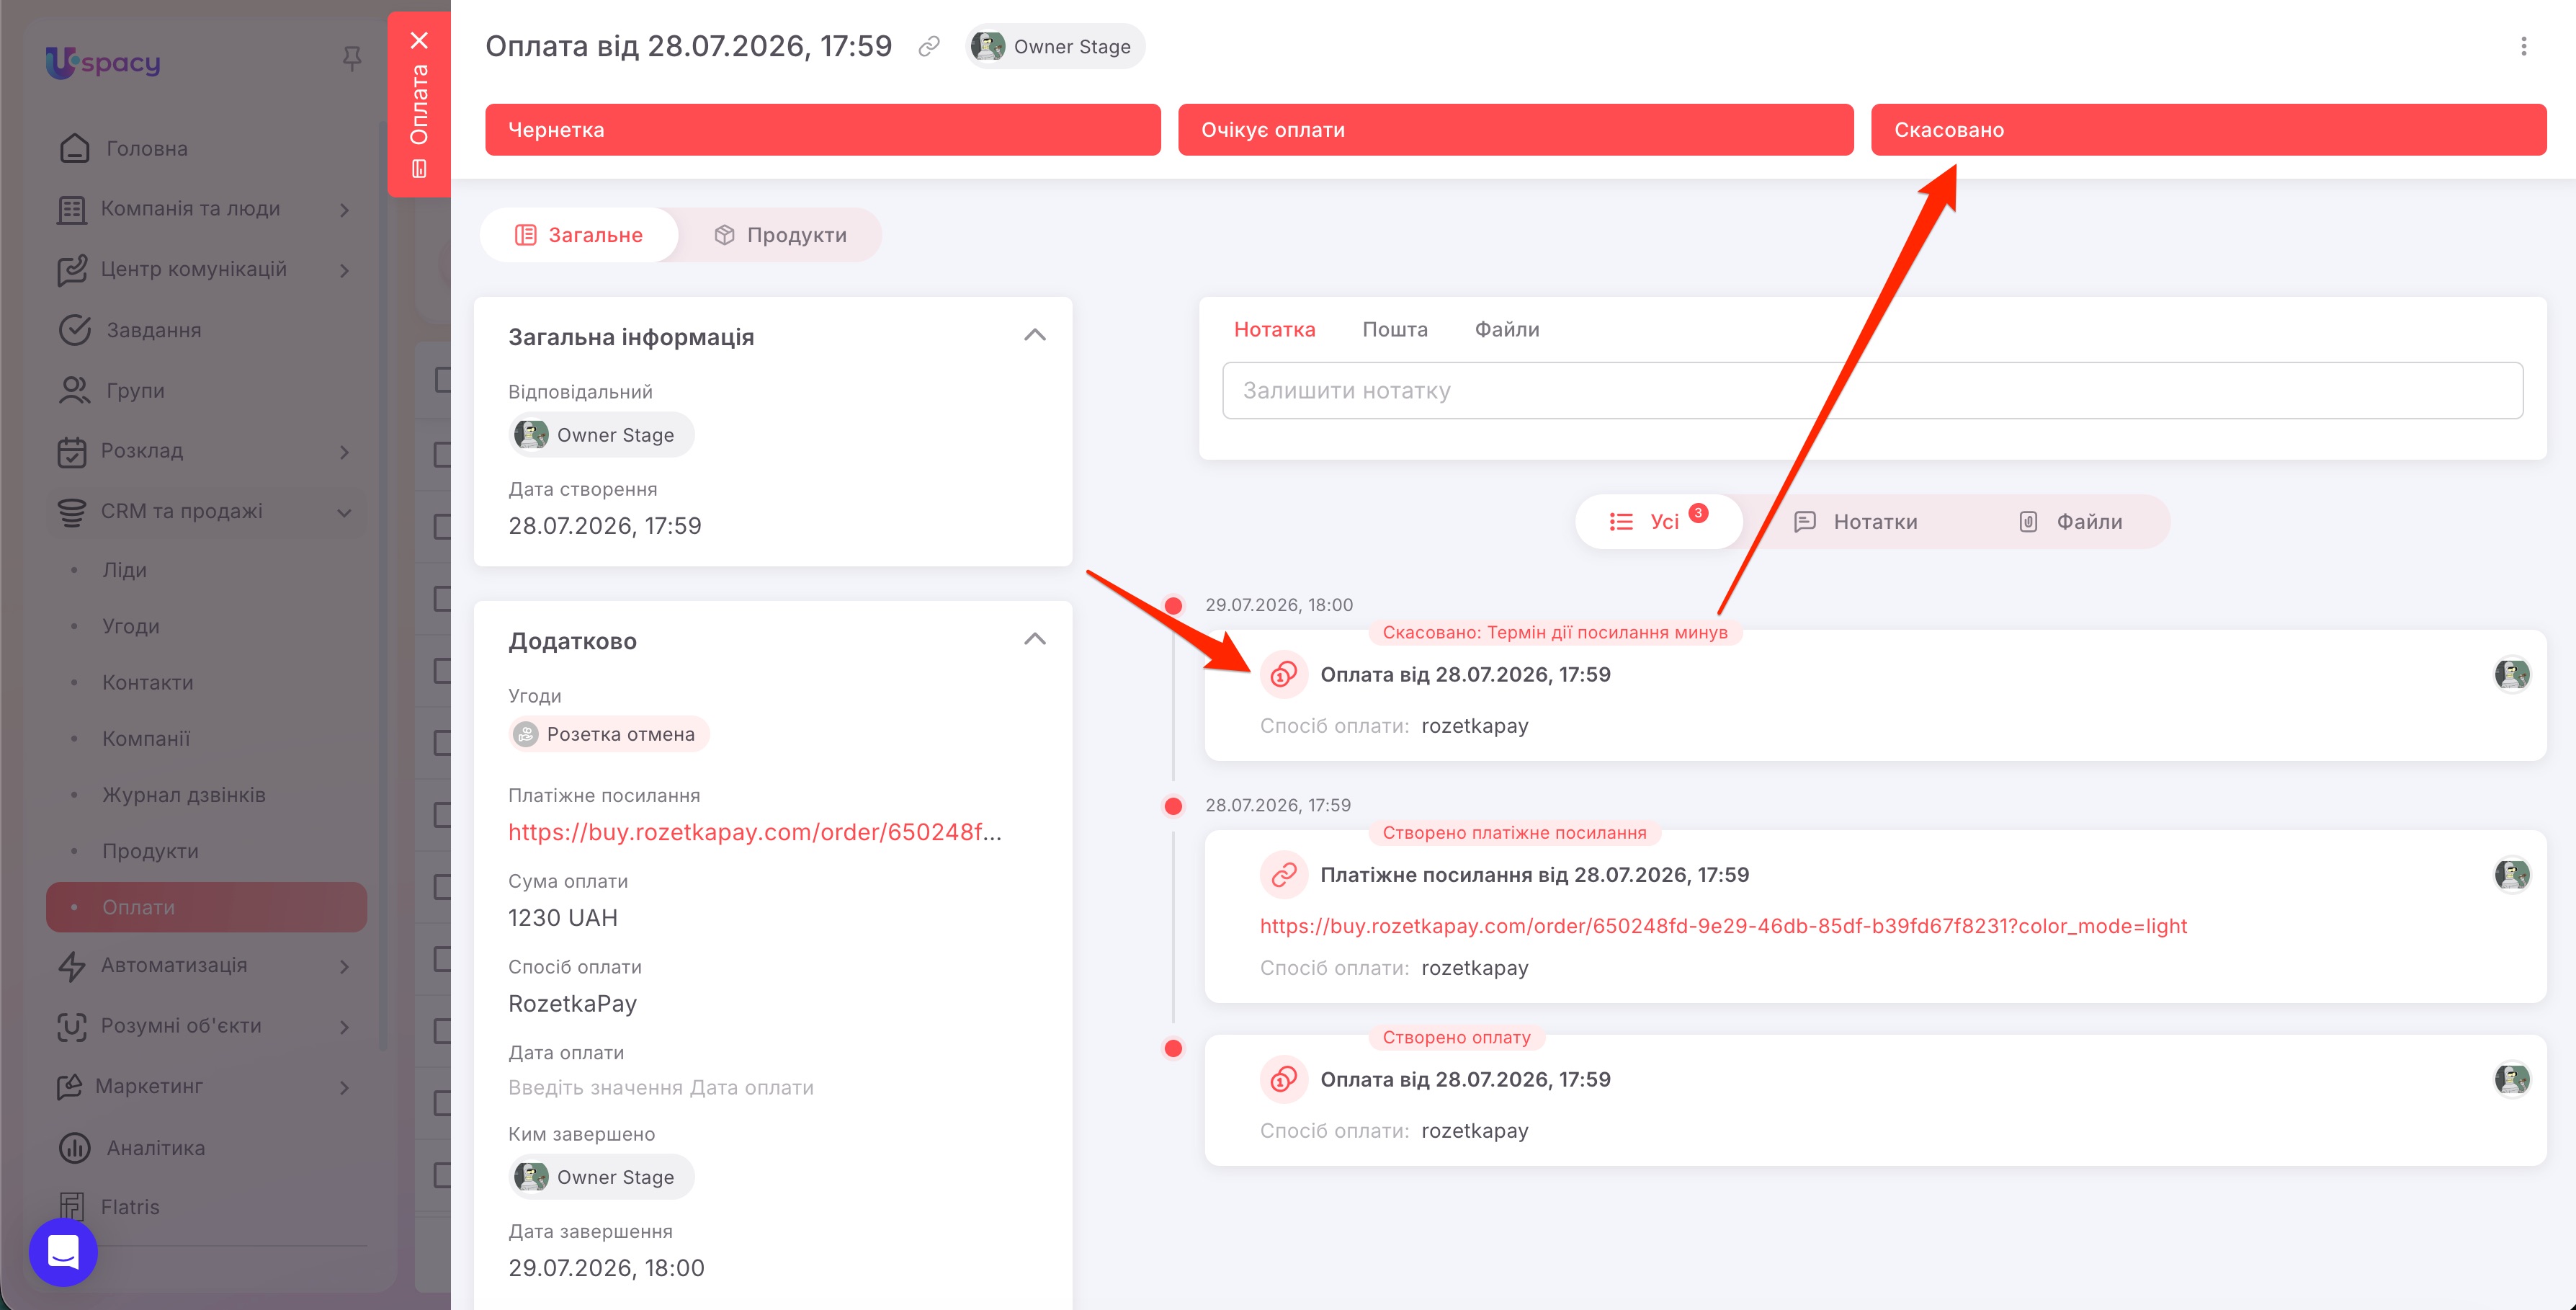Screen dimensions: 2576x1310
Task: Open Flatris icon in sidebar
Action: tap(71, 1207)
